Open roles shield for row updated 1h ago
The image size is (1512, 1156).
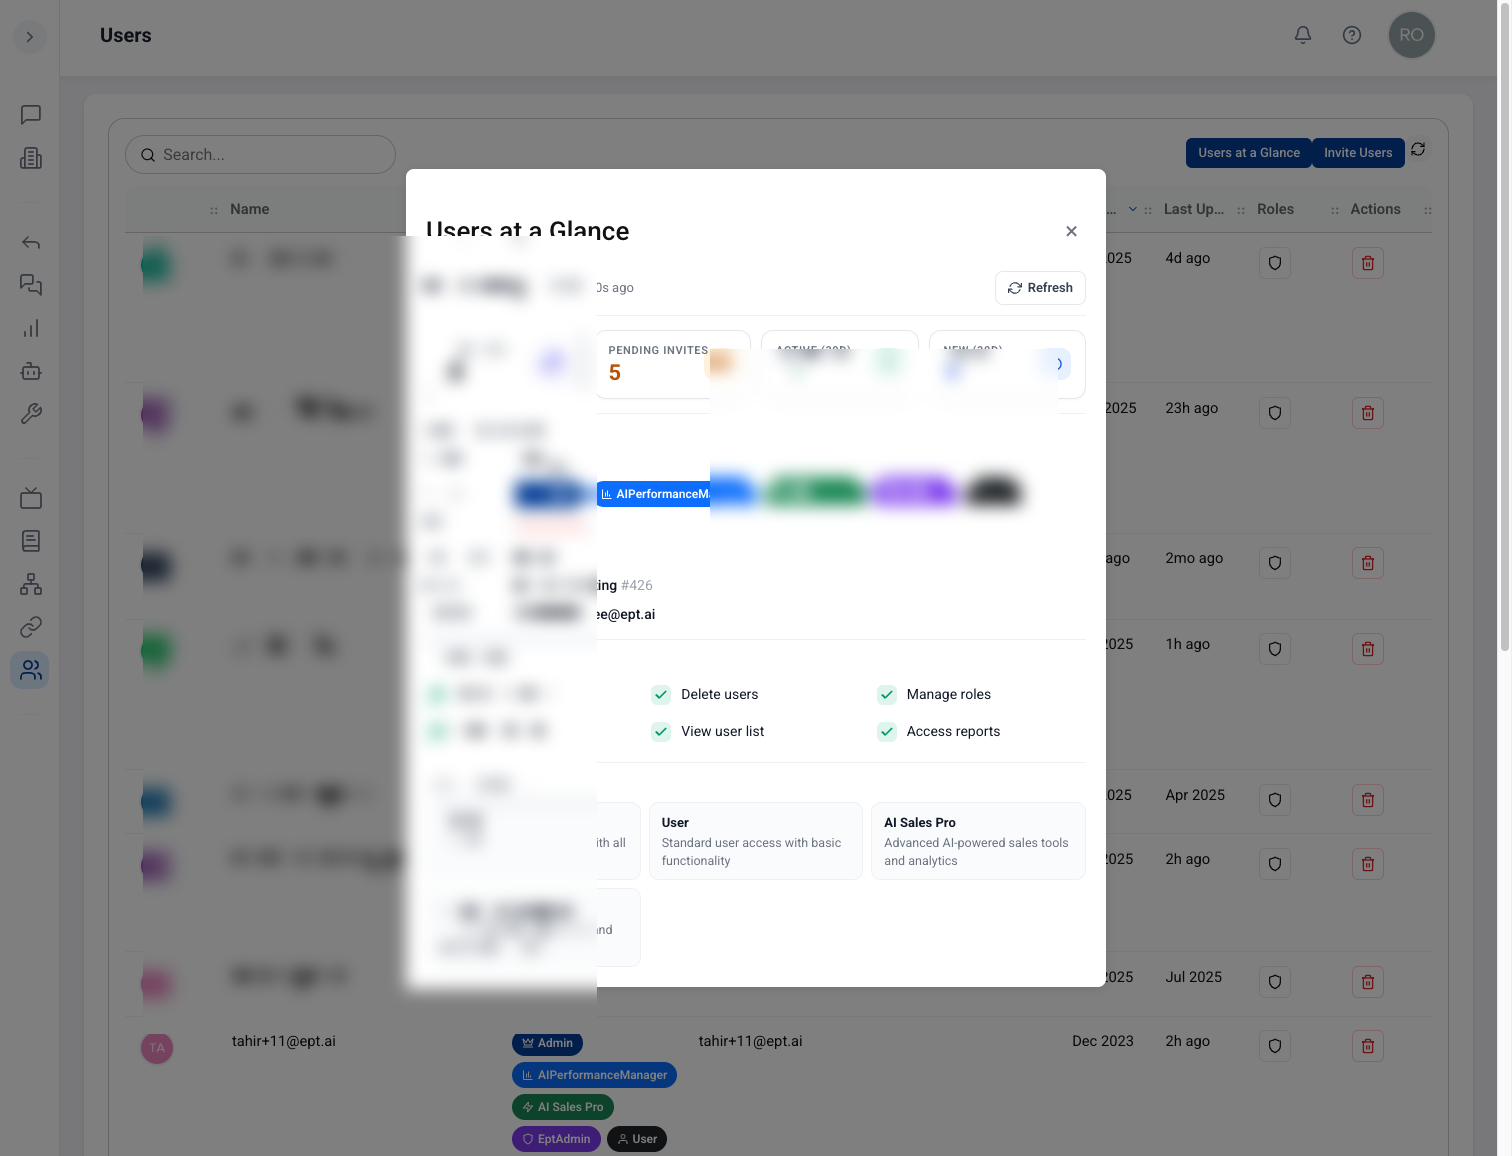tap(1275, 649)
